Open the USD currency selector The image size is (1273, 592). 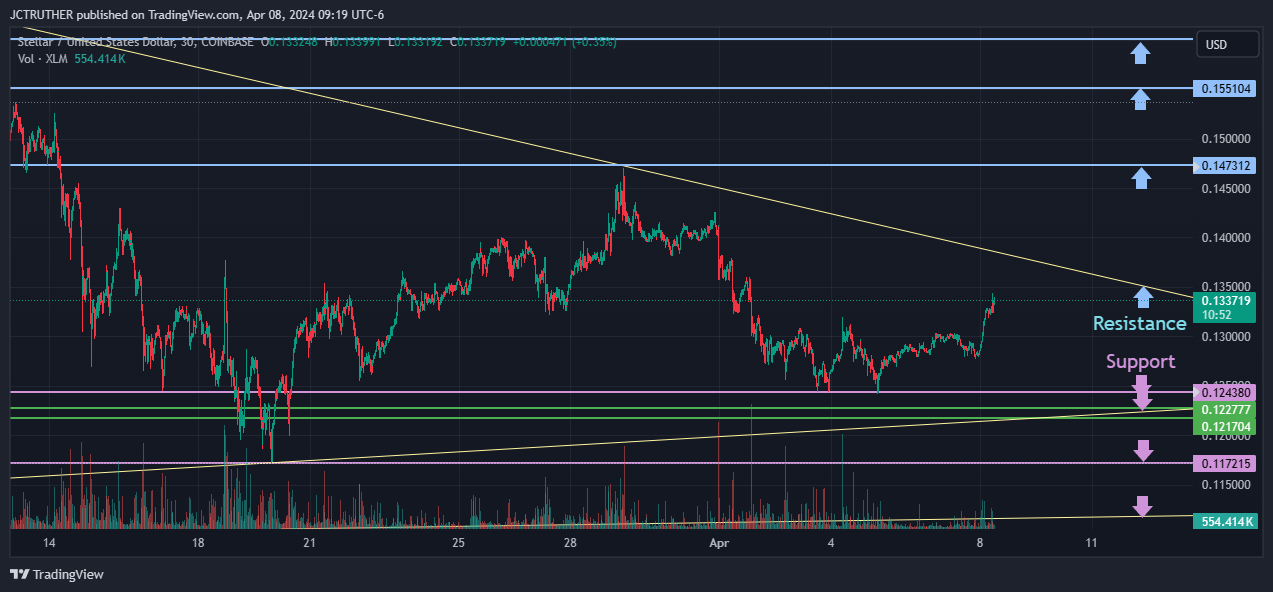click(1227, 45)
